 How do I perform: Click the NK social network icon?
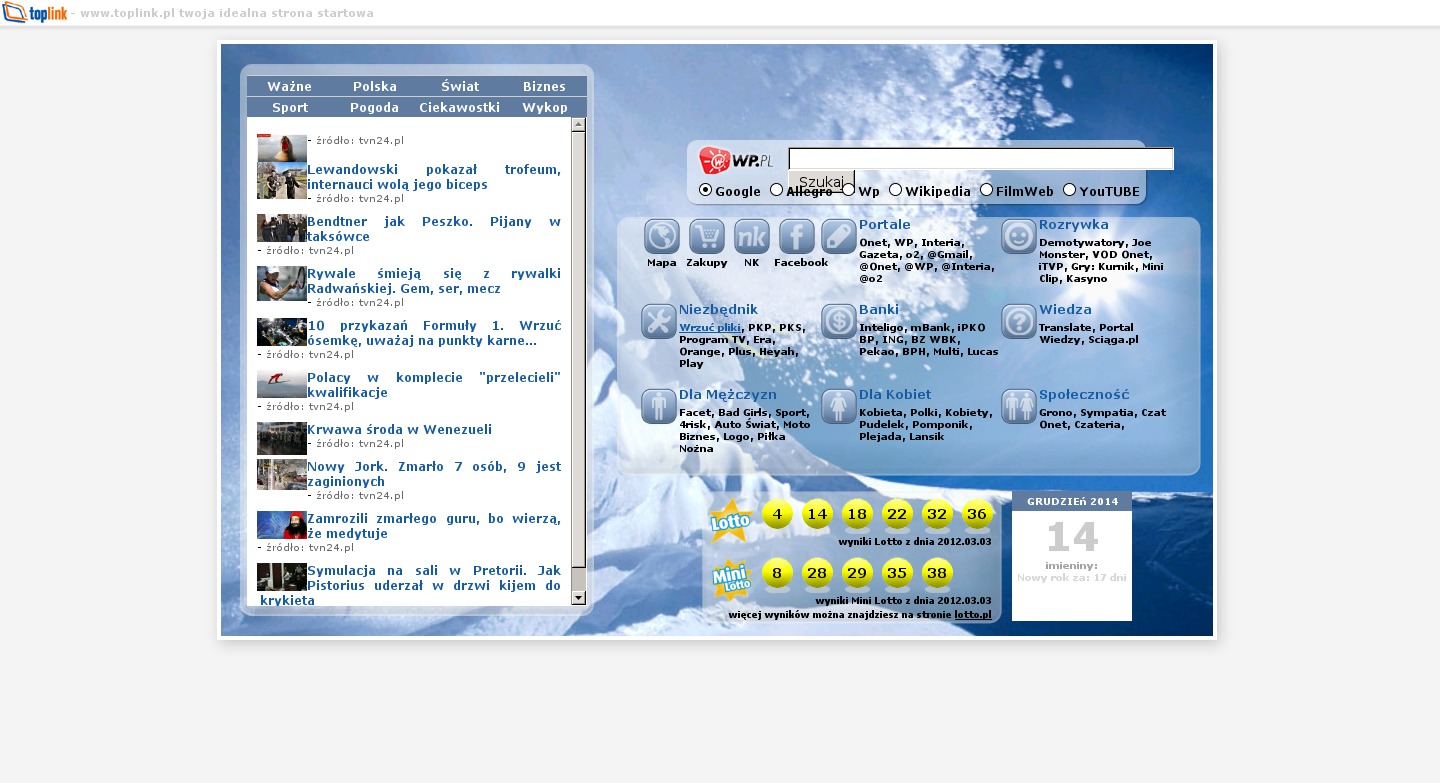pos(752,237)
